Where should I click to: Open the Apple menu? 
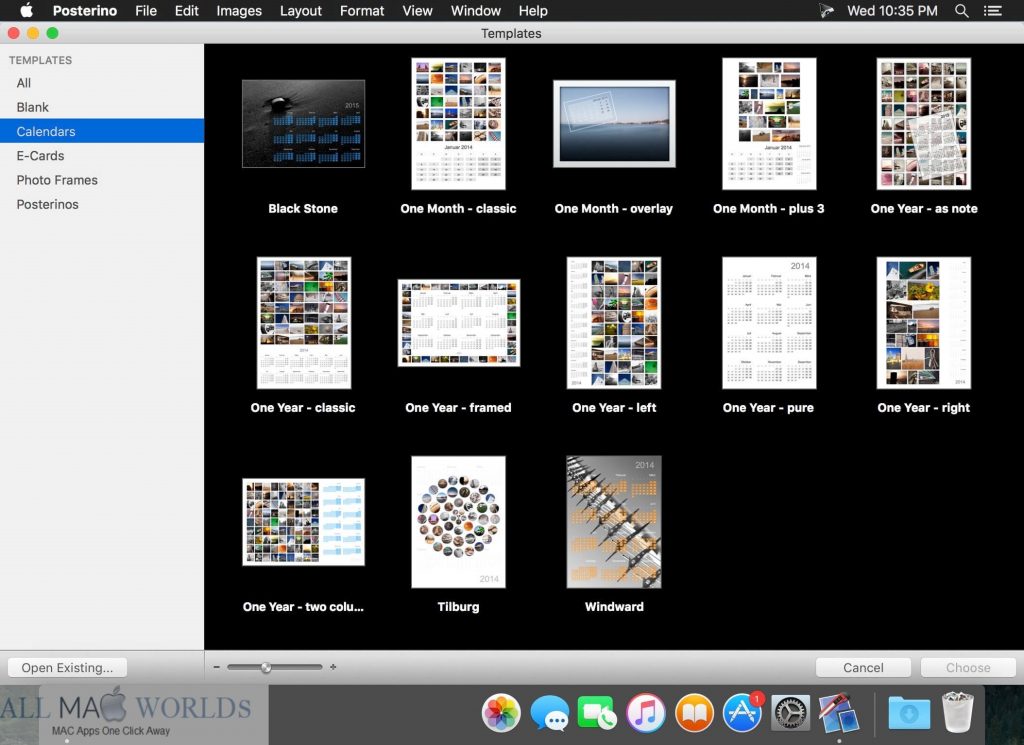tap(26, 10)
